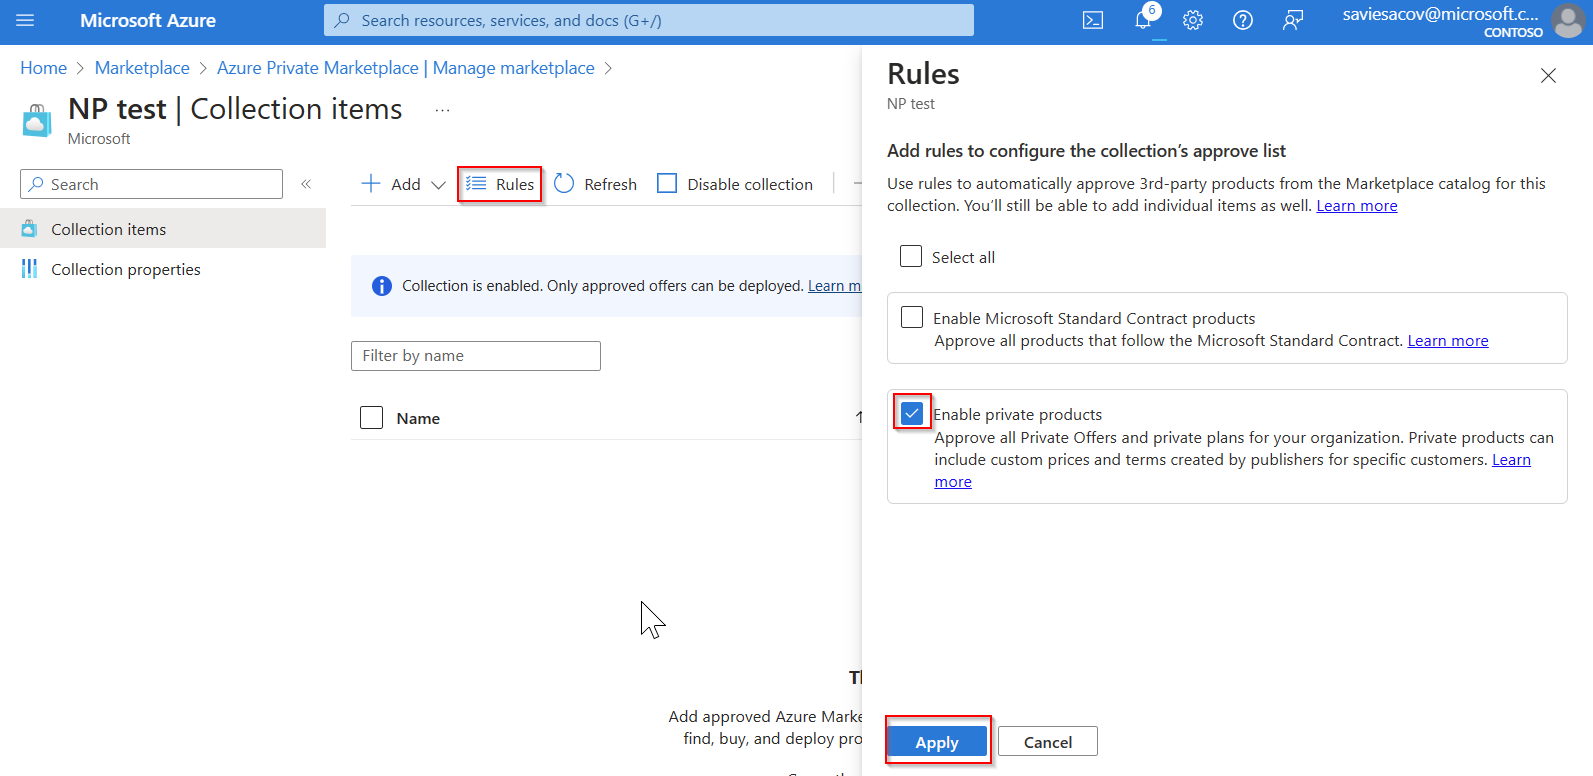Toggle the Disable collection checkbox
This screenshot has width=1593, height=776.
(667, 184)
